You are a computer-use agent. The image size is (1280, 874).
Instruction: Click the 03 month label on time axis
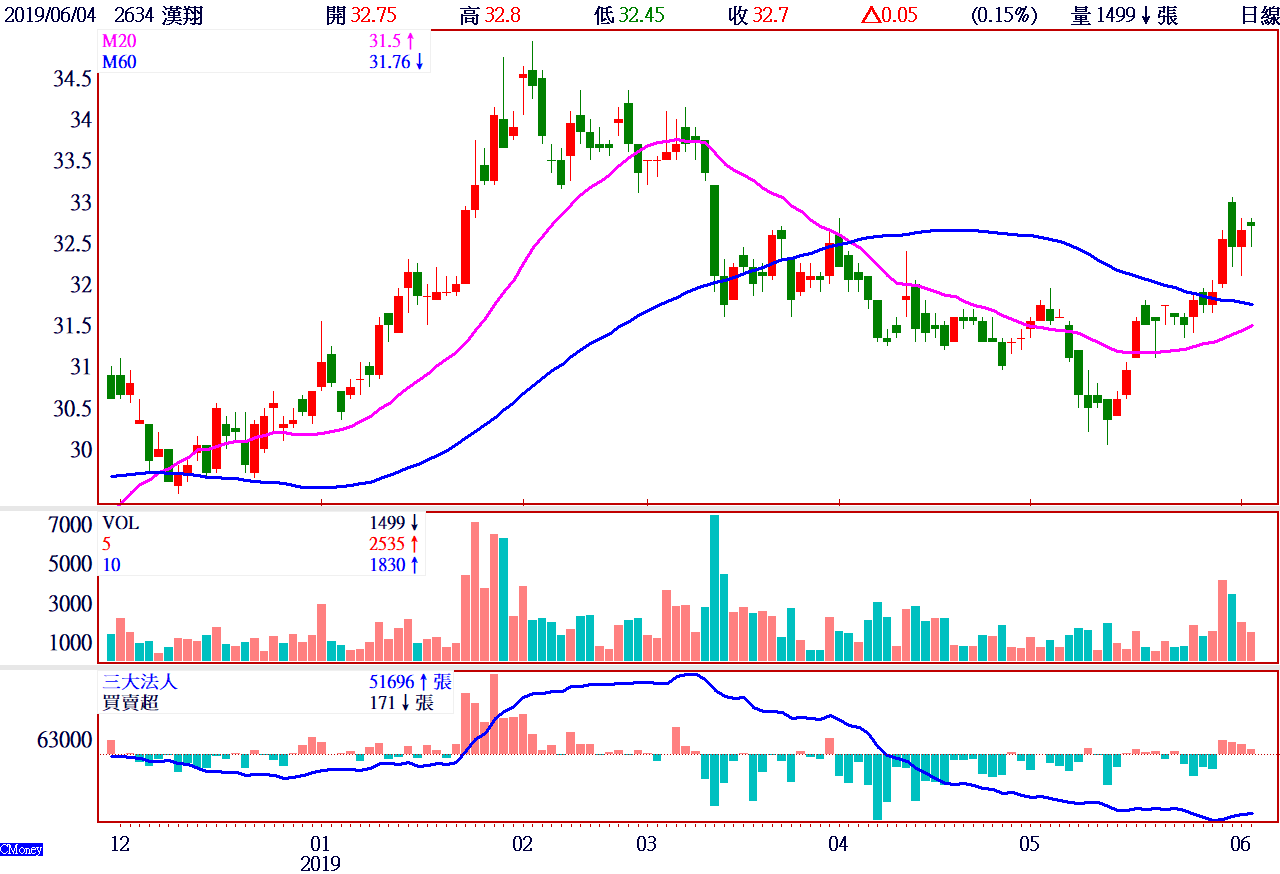[646, 844]
